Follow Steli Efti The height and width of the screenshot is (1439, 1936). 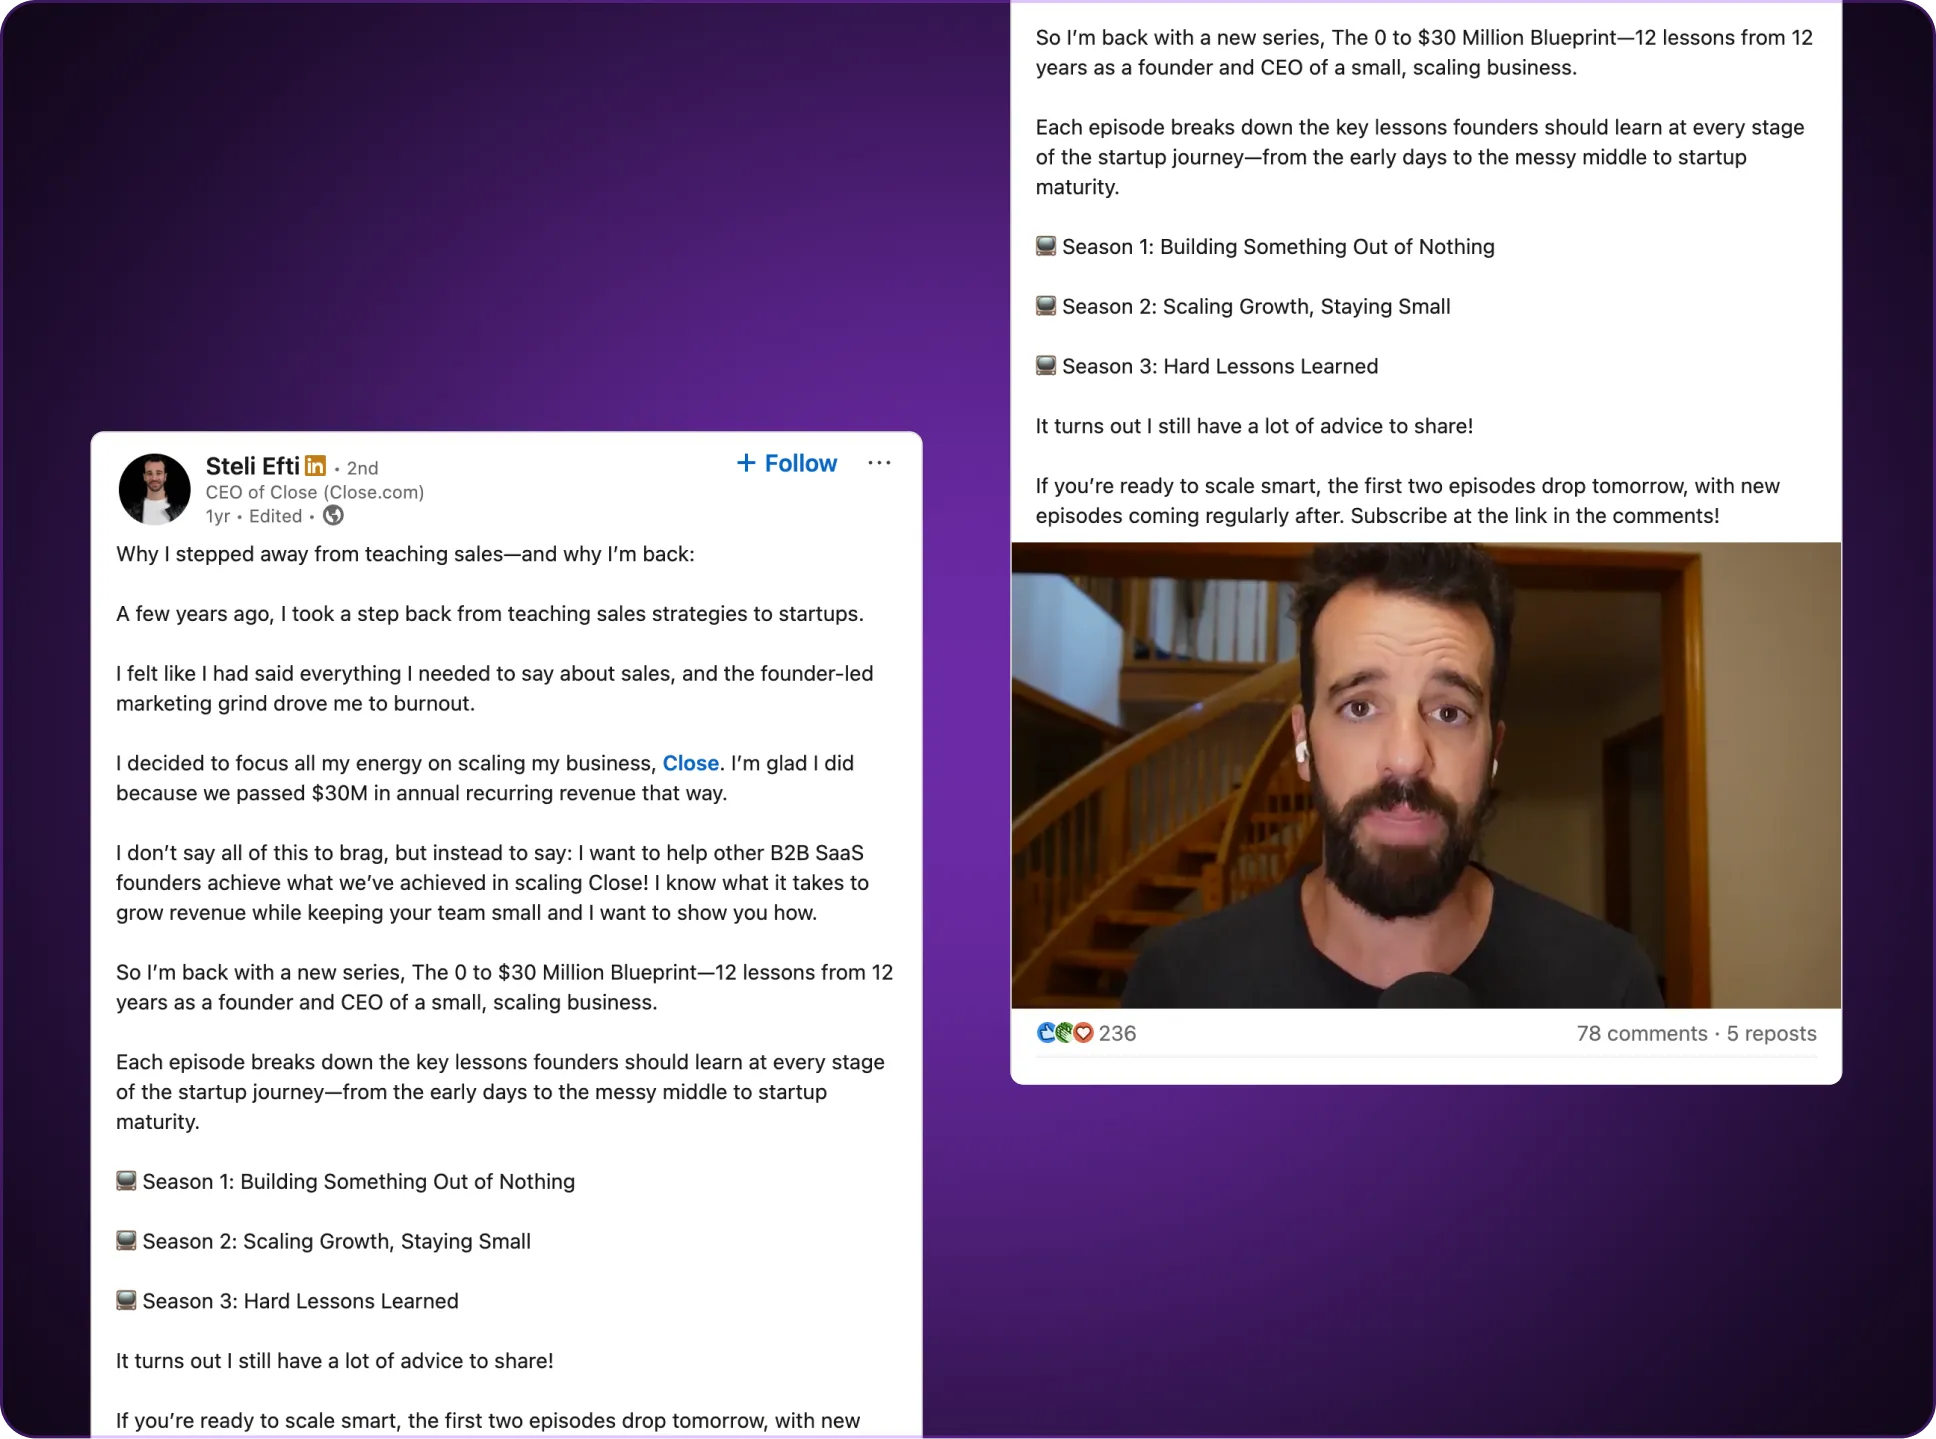pyautogui.click(x=787, y=463)
